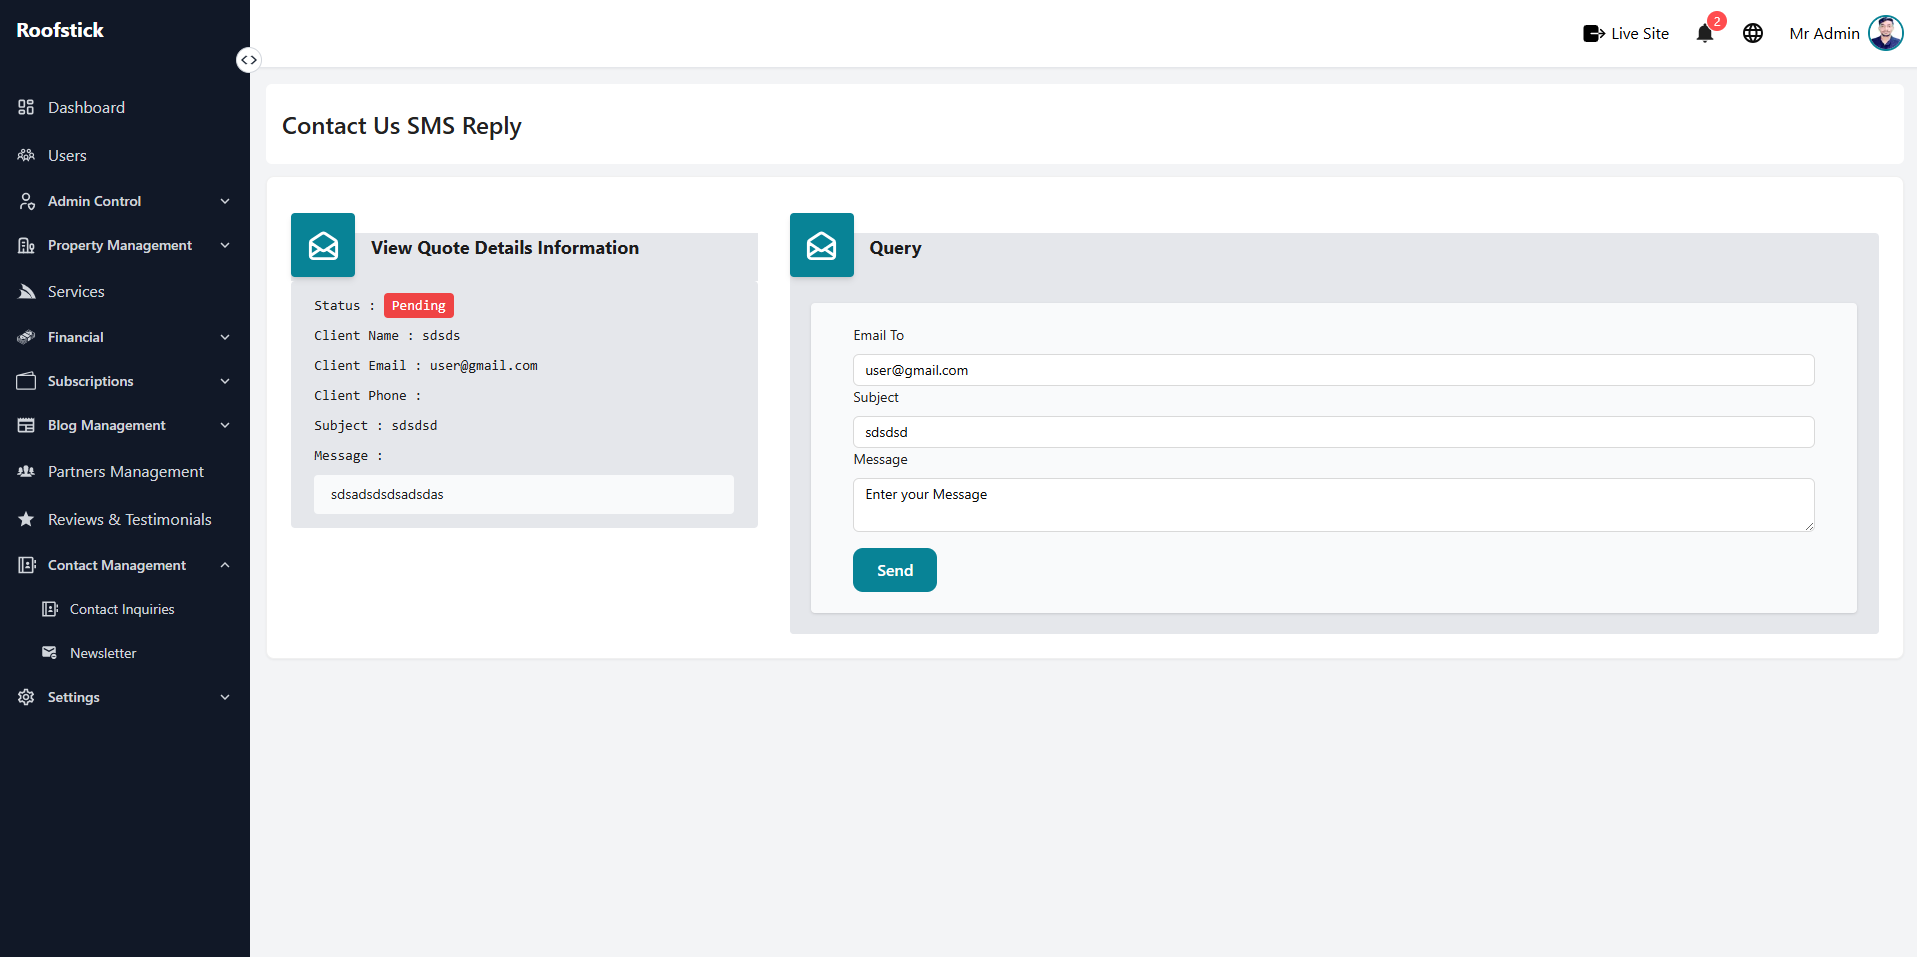Viewport: 1917px width, 957px height.
Task: Click the Send button
Action: (895, 570)
